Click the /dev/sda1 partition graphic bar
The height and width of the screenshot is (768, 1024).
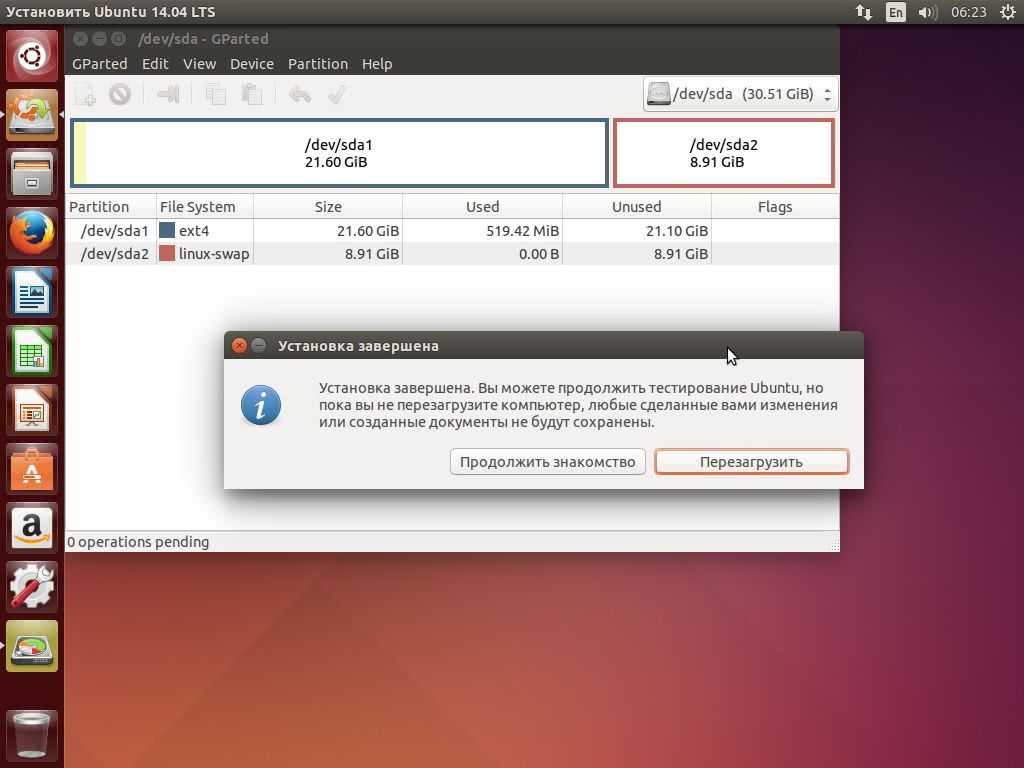[339, 153]
